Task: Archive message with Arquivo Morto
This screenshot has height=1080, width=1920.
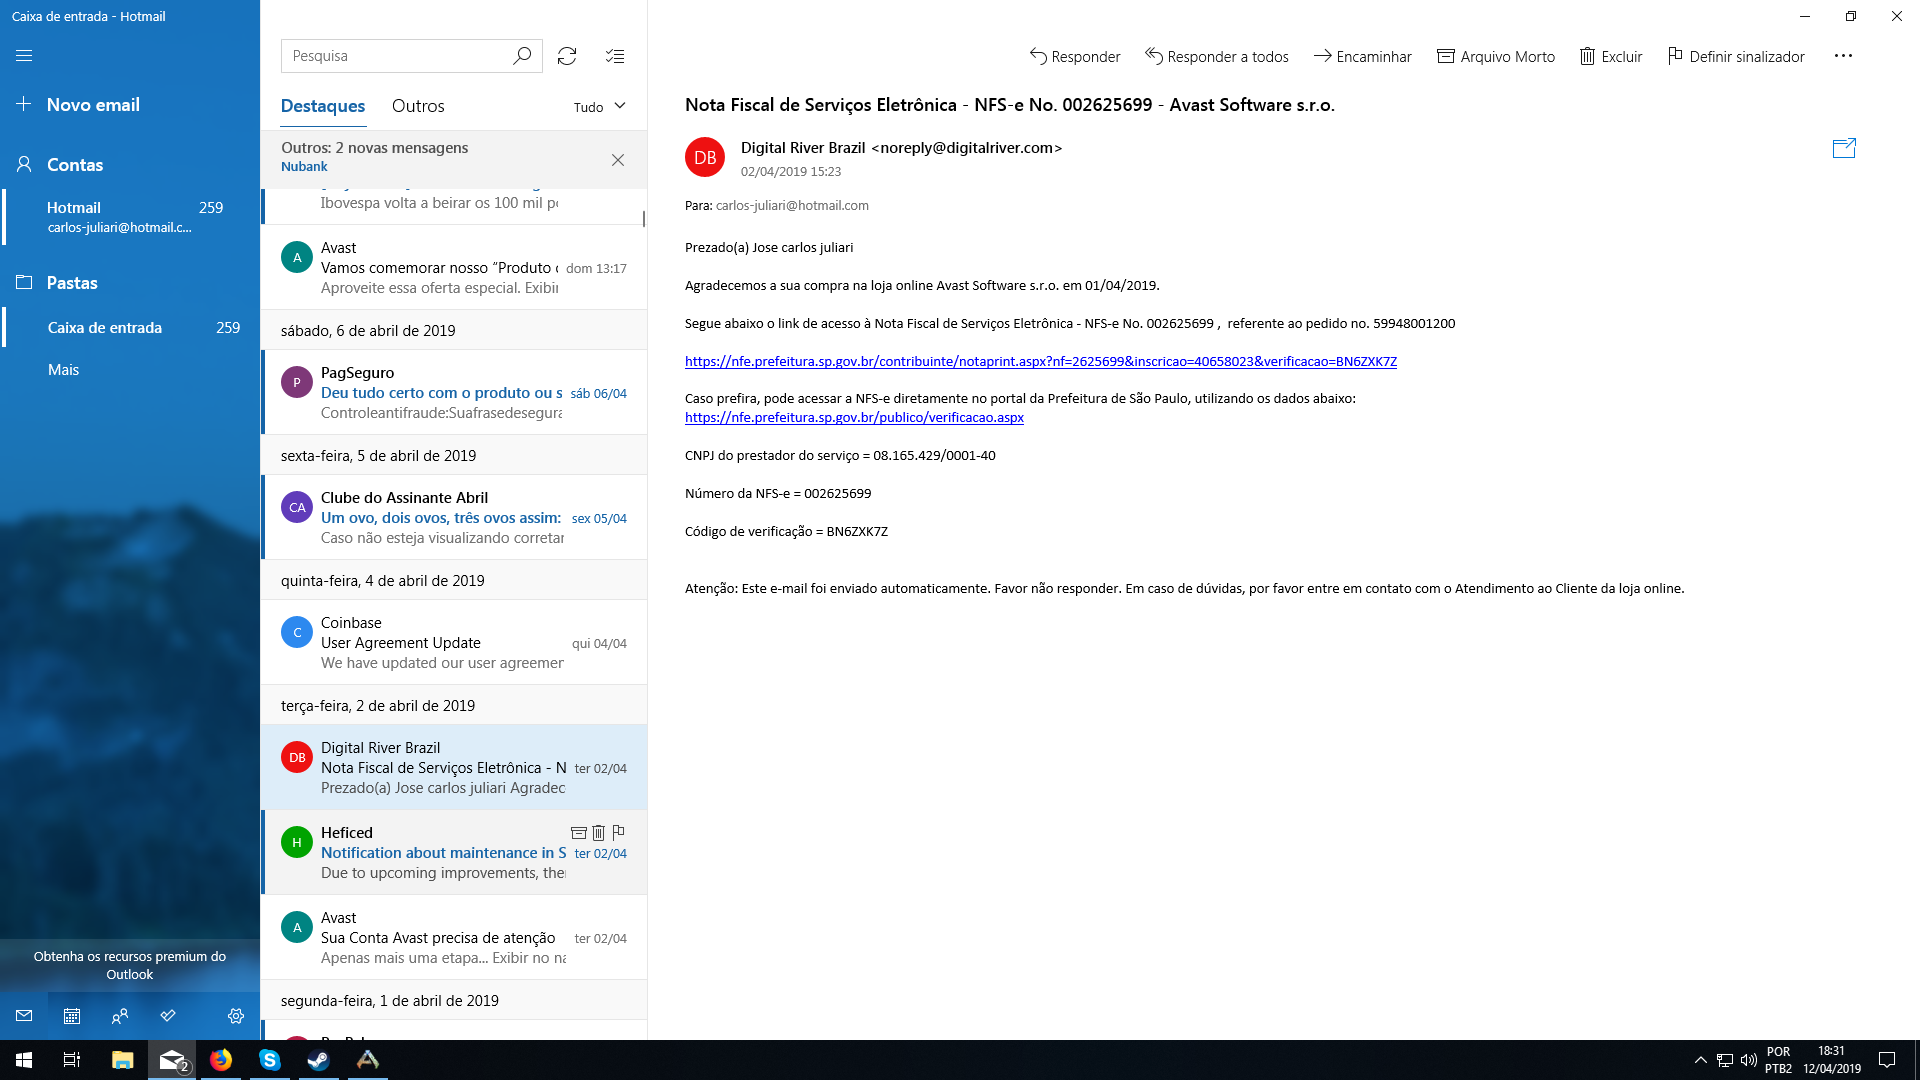Action: coord(1496,57)
